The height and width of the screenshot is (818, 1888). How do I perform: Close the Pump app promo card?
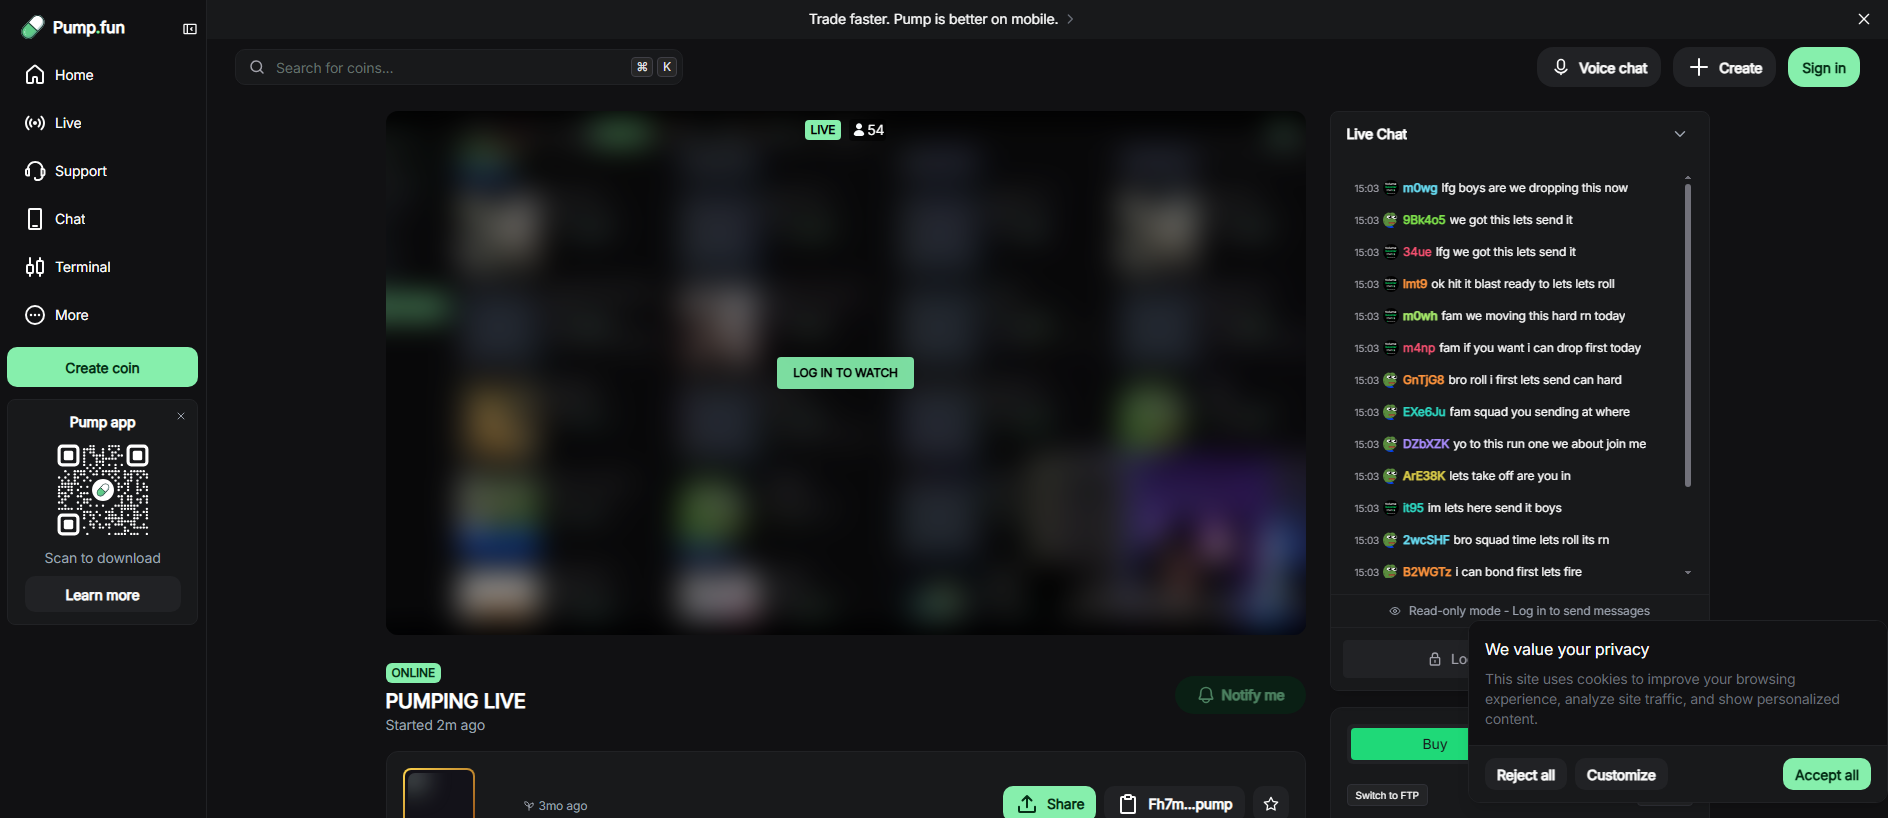[x=181, y=416]
